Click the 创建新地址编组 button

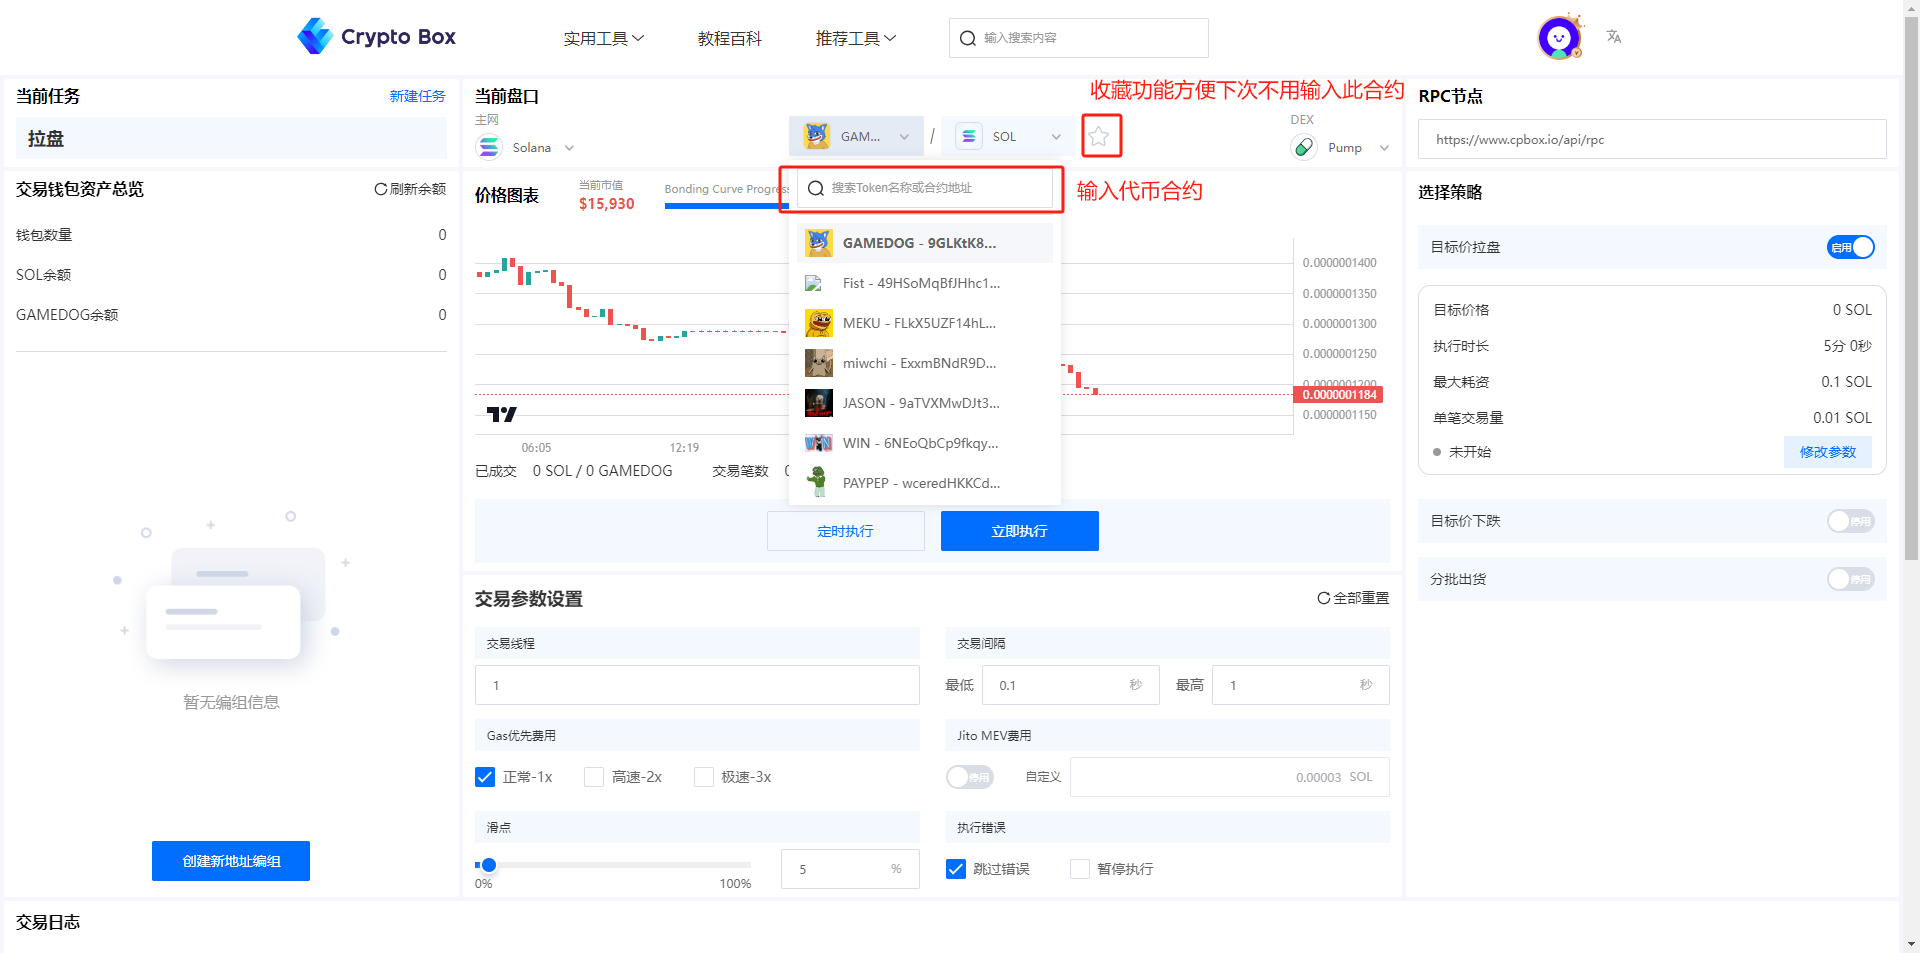tap(231, 861)
